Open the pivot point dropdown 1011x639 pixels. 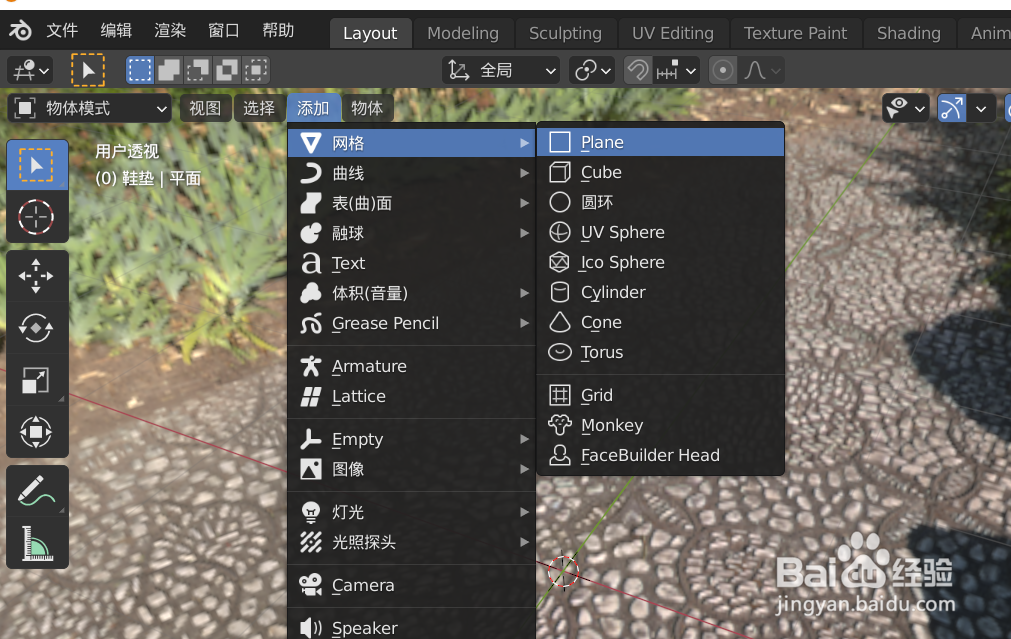(x=592, y=70)
